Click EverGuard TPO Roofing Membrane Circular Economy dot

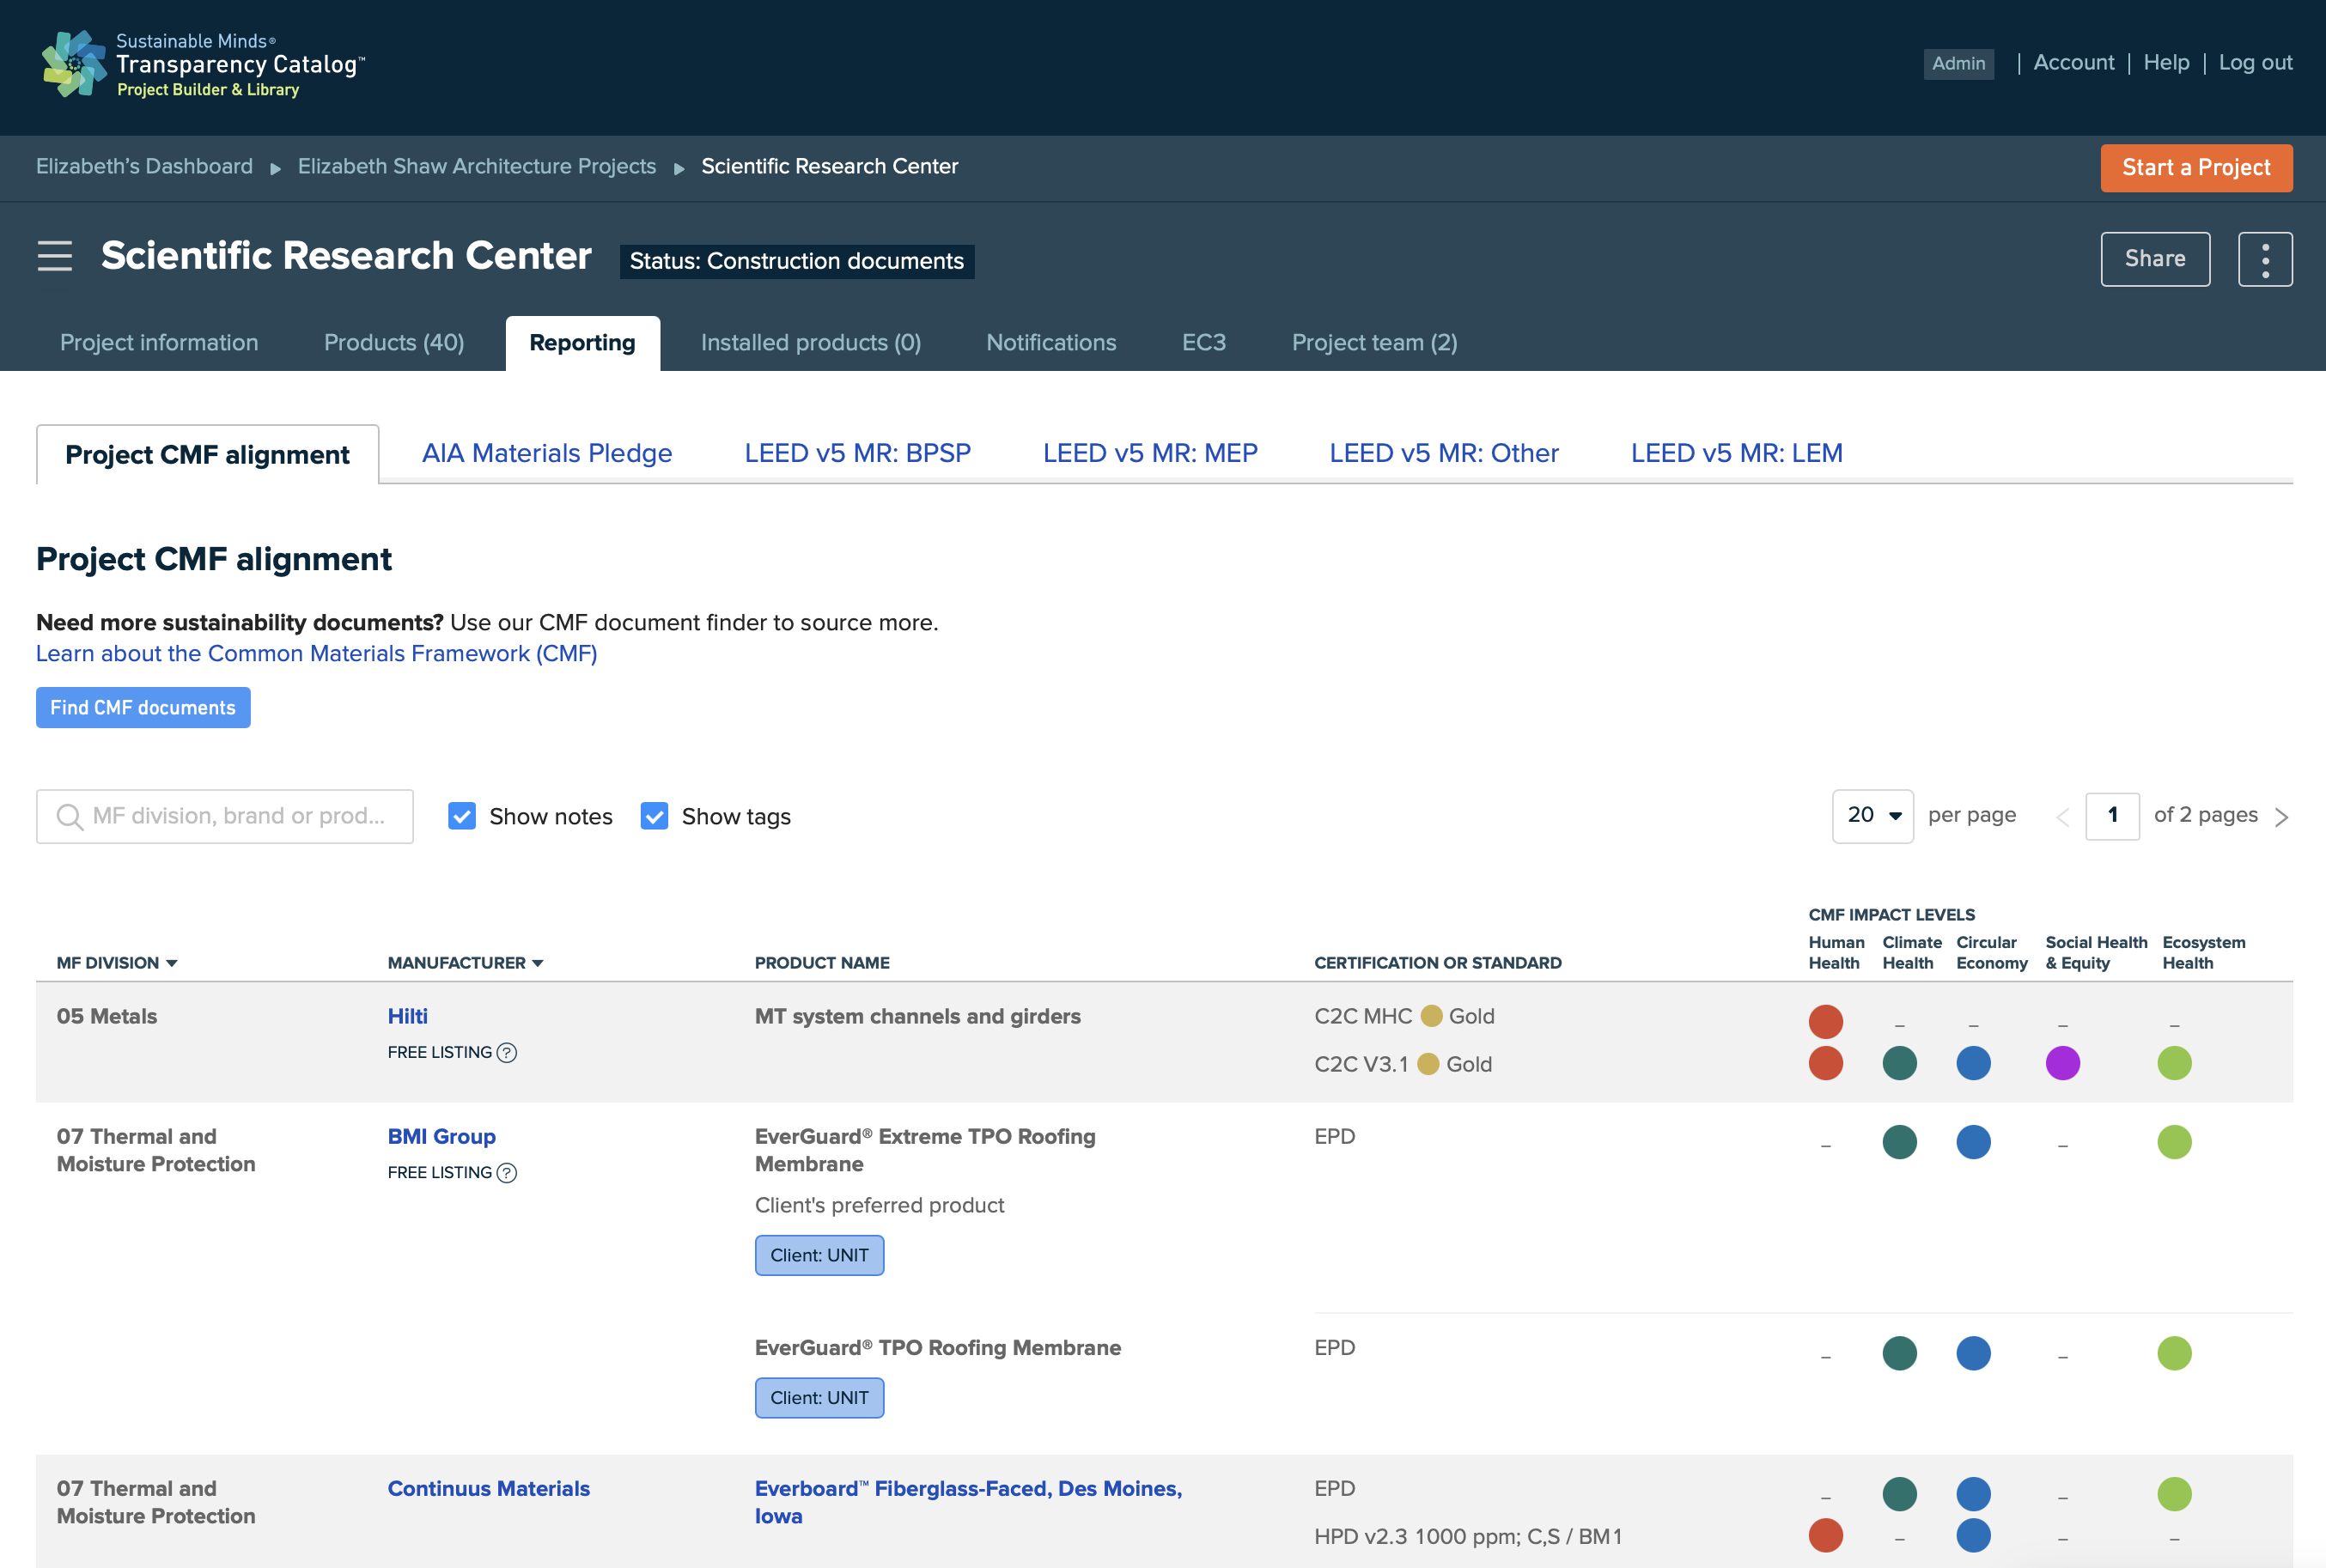pos(1973,1353)
